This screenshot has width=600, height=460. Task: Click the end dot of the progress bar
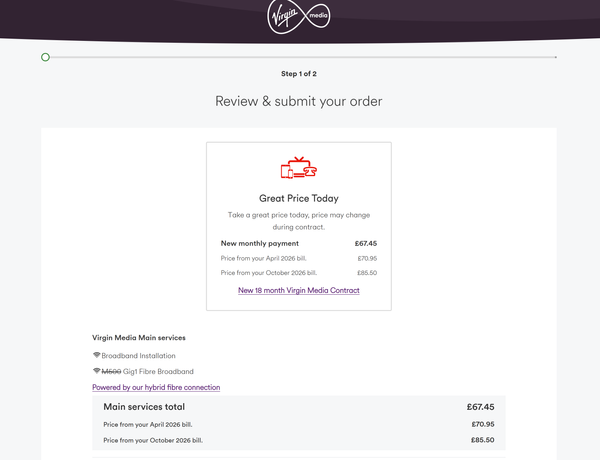(x=556, y=57)
